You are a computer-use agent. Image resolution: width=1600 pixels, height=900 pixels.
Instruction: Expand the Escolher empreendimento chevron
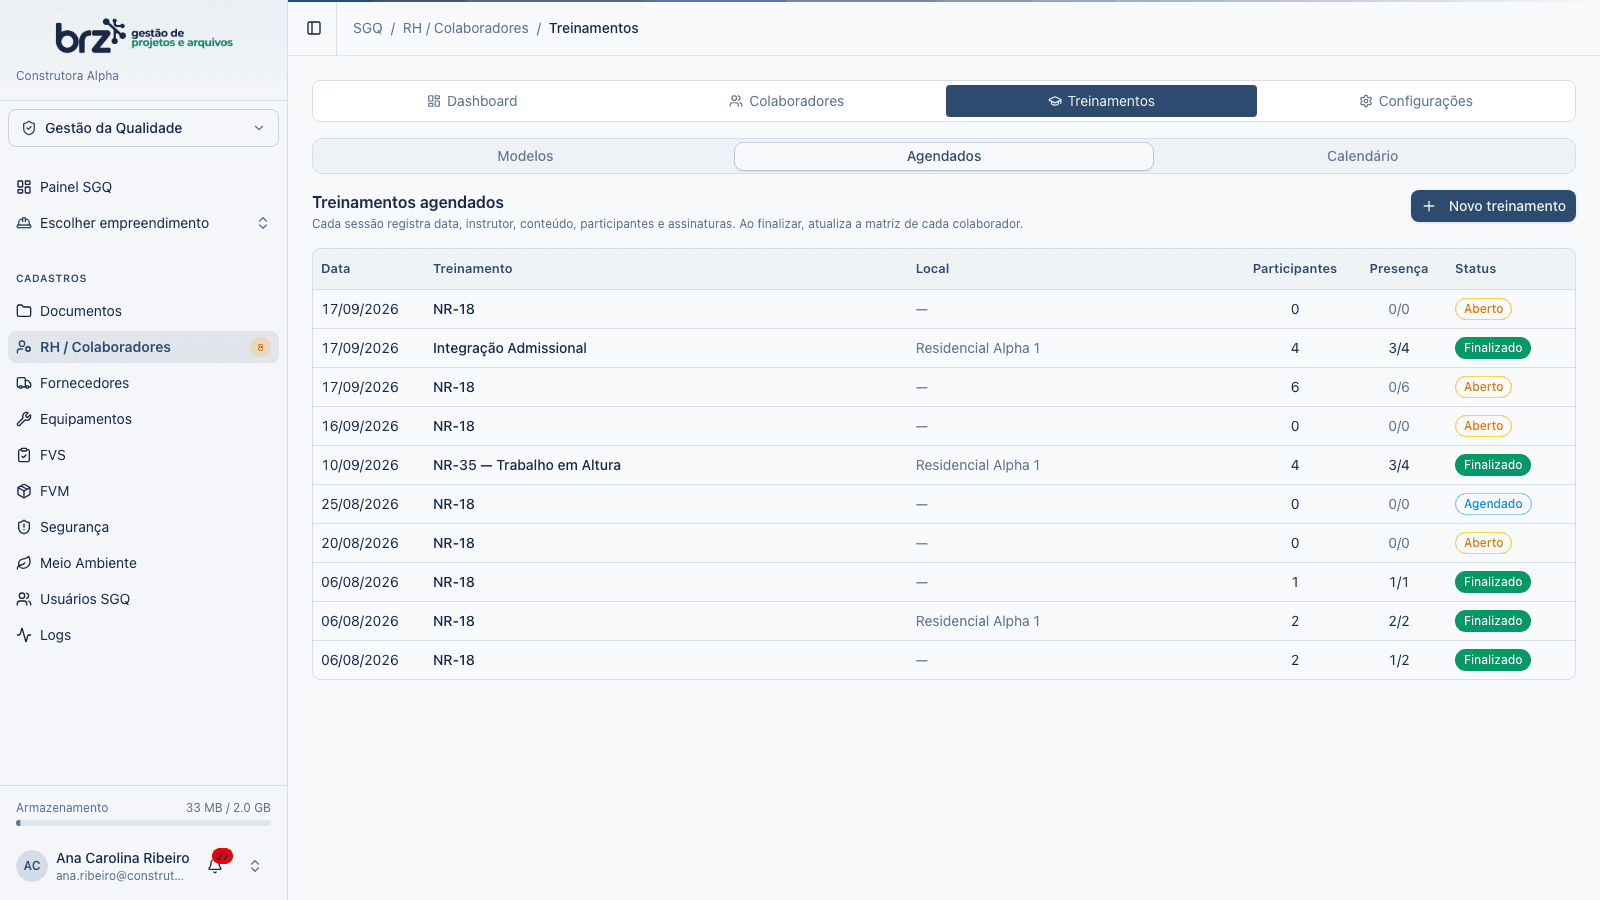263,223
